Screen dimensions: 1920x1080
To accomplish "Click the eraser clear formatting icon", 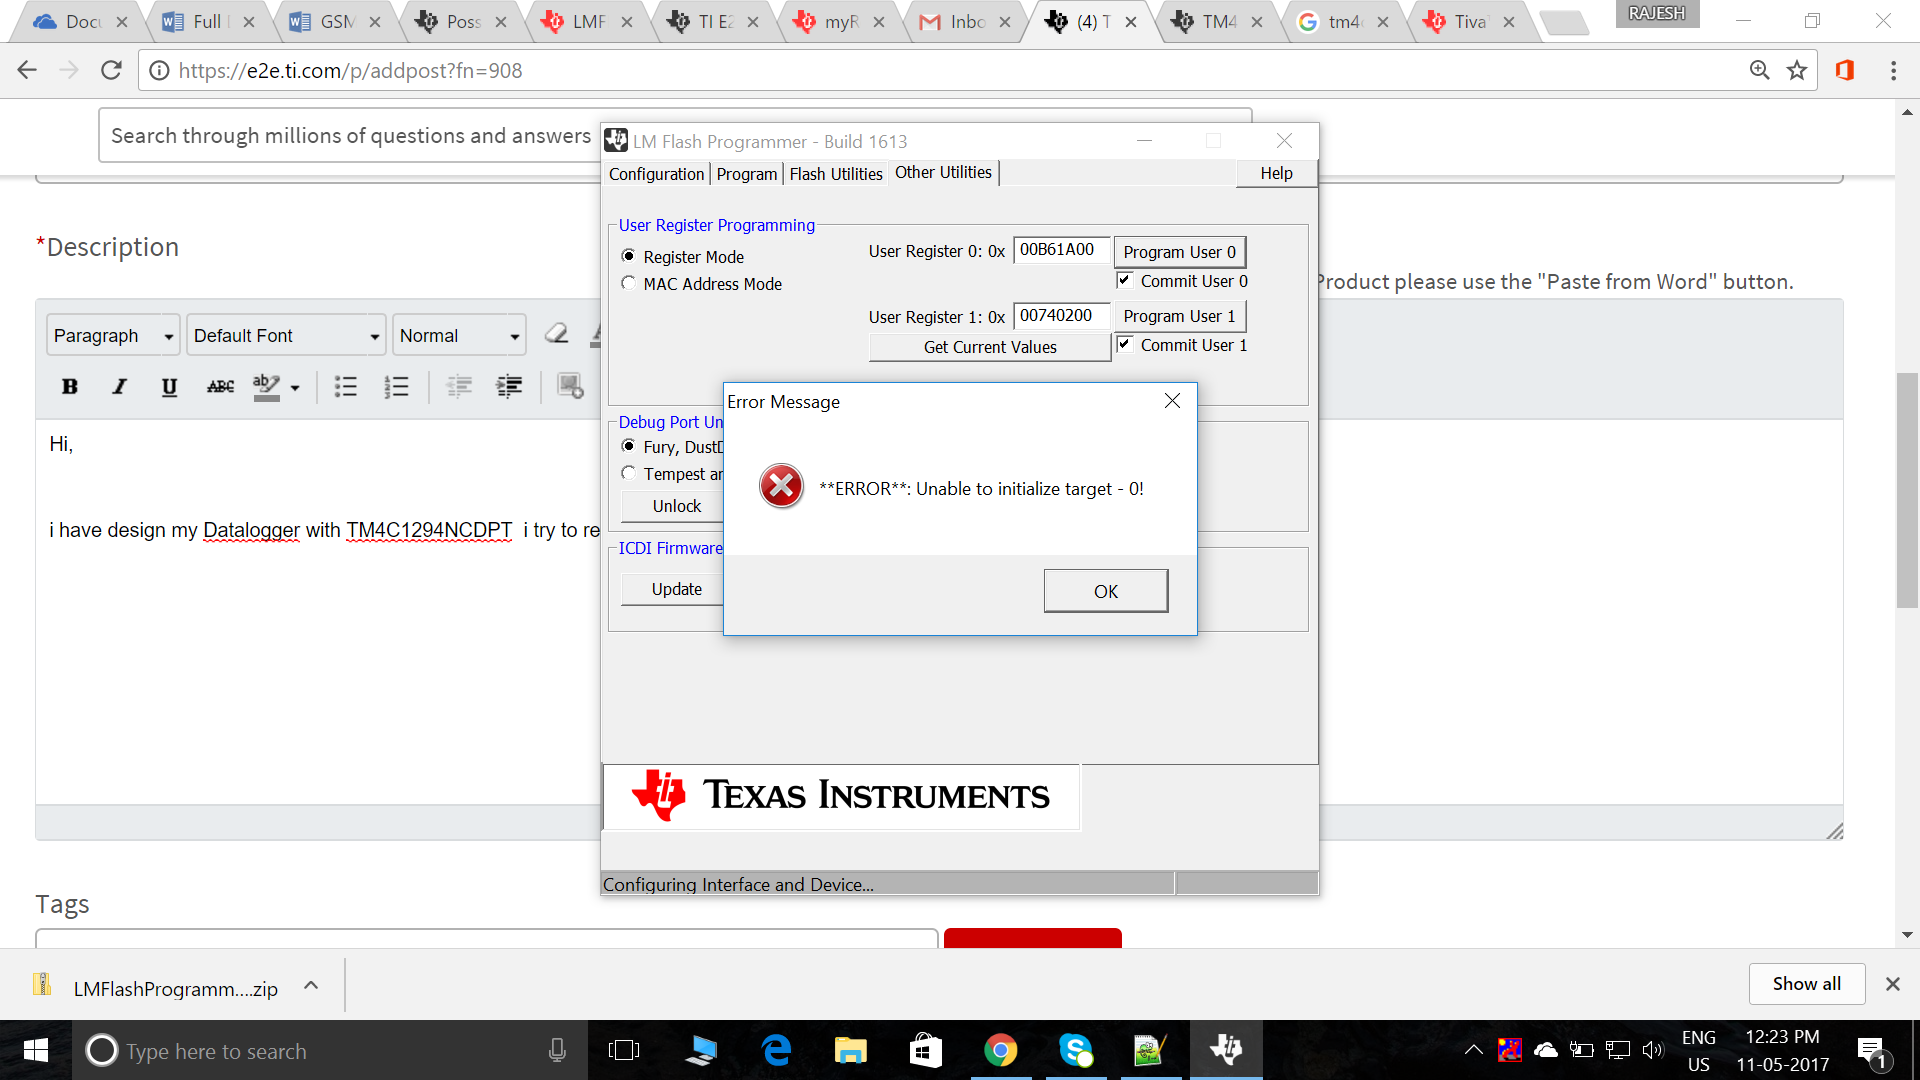I will (x=557, y=334).
